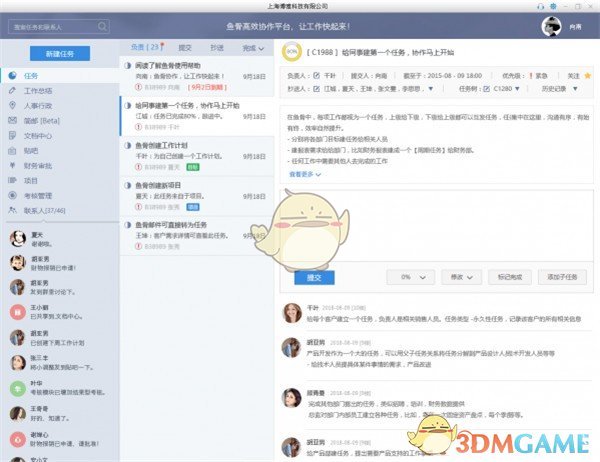Click the blue tag on 鱼骨创建新项目 task
The height and width of the screenshot is (462, 600).
tap(193, 207)
